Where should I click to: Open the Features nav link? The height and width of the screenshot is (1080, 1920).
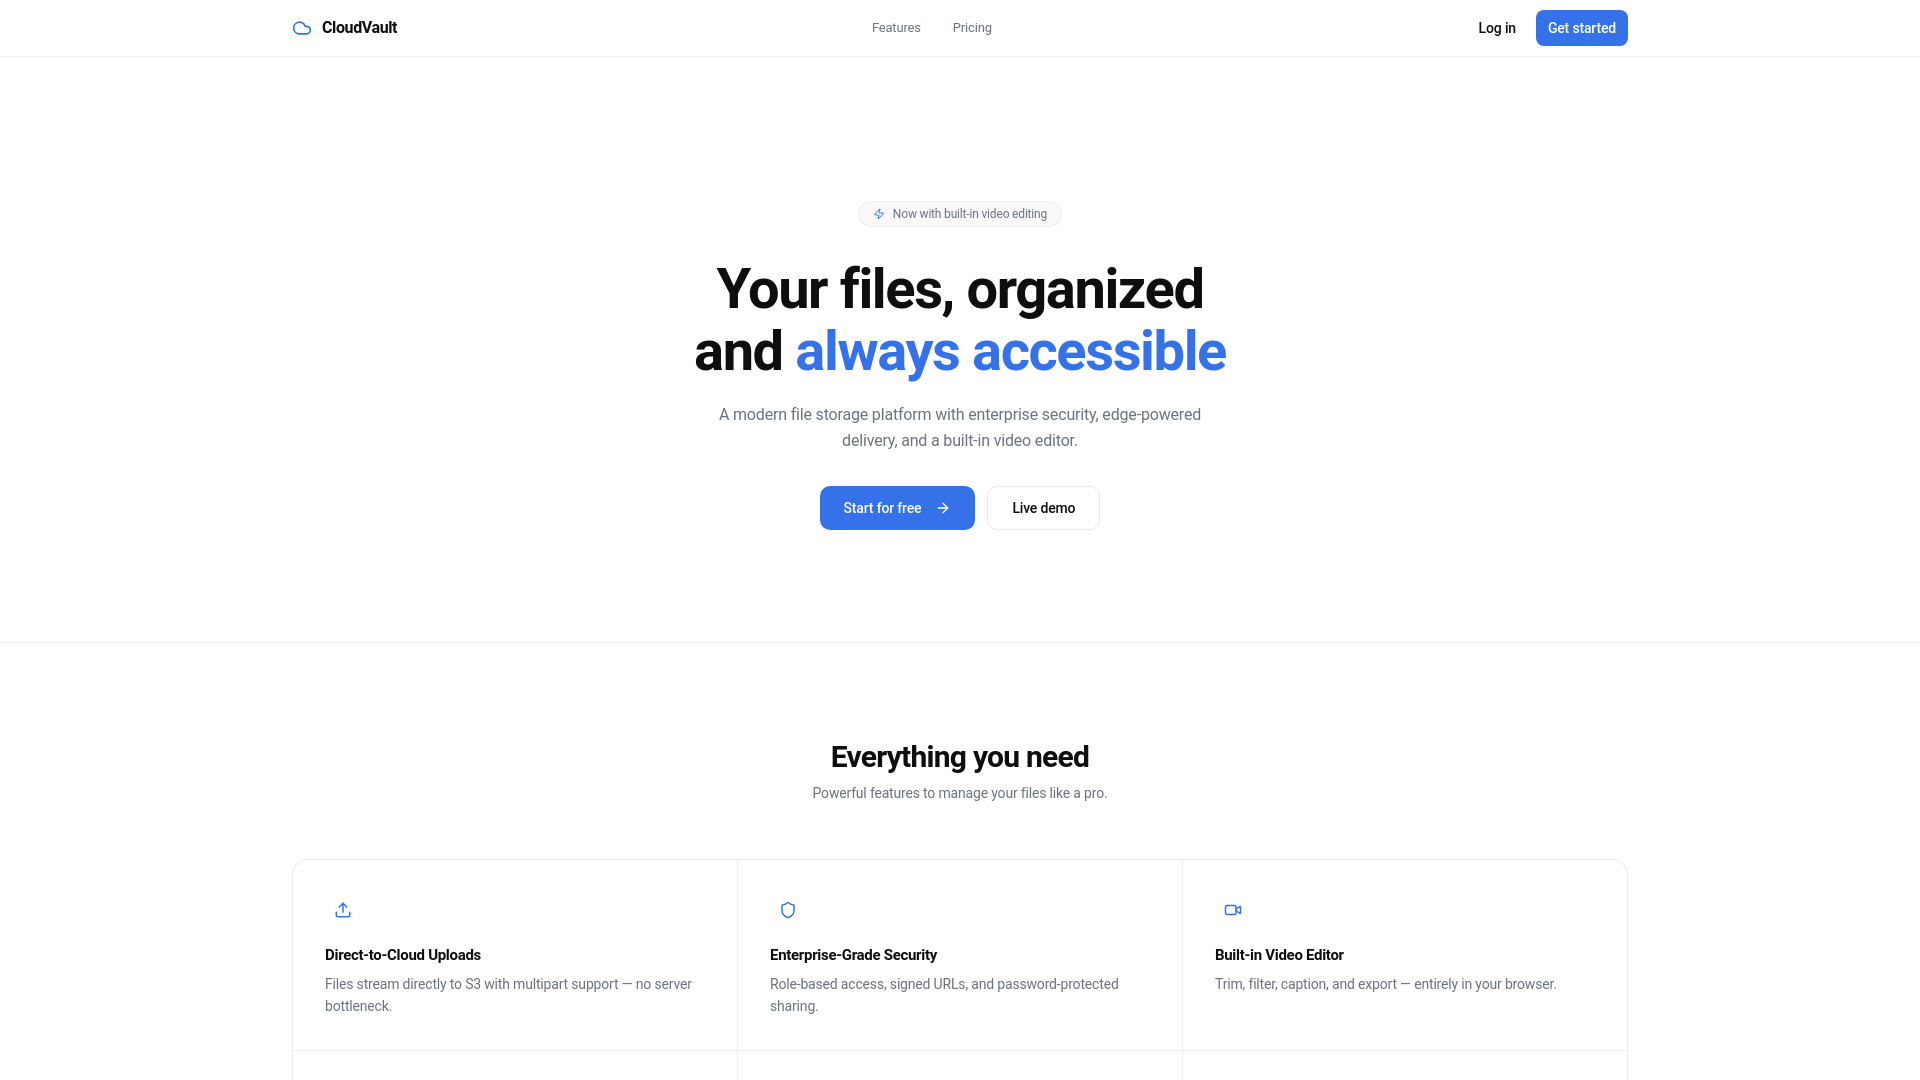(896, 28)
